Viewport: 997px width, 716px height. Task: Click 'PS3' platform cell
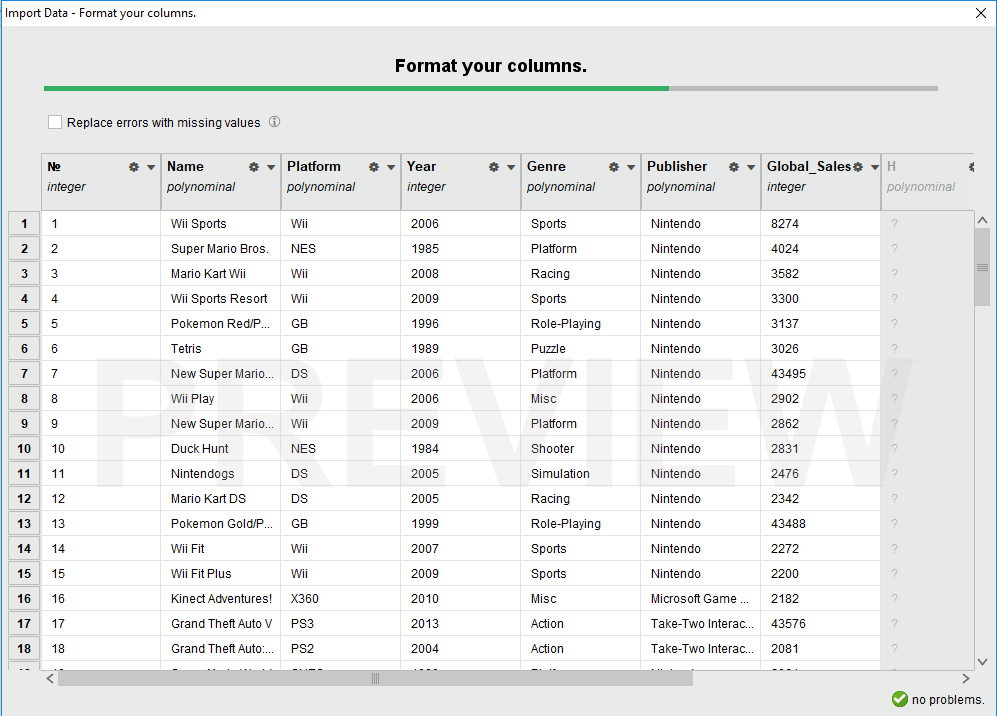click(x=341, y=624)
